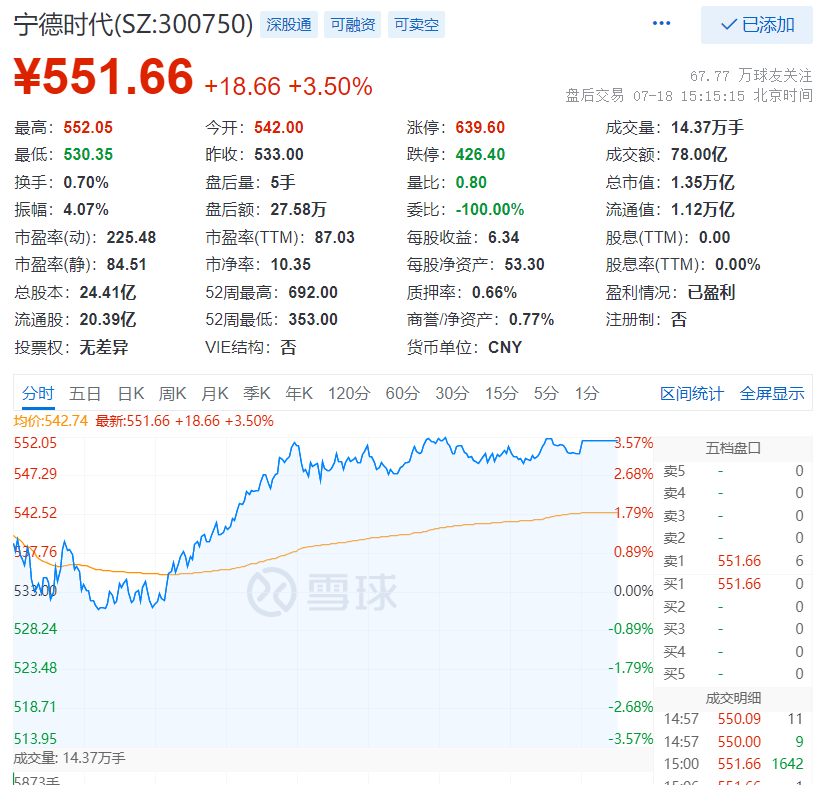Click the 总市值 value 1.35万亿
This screenshot has width=816, height=785.
[x=703, y=183]
